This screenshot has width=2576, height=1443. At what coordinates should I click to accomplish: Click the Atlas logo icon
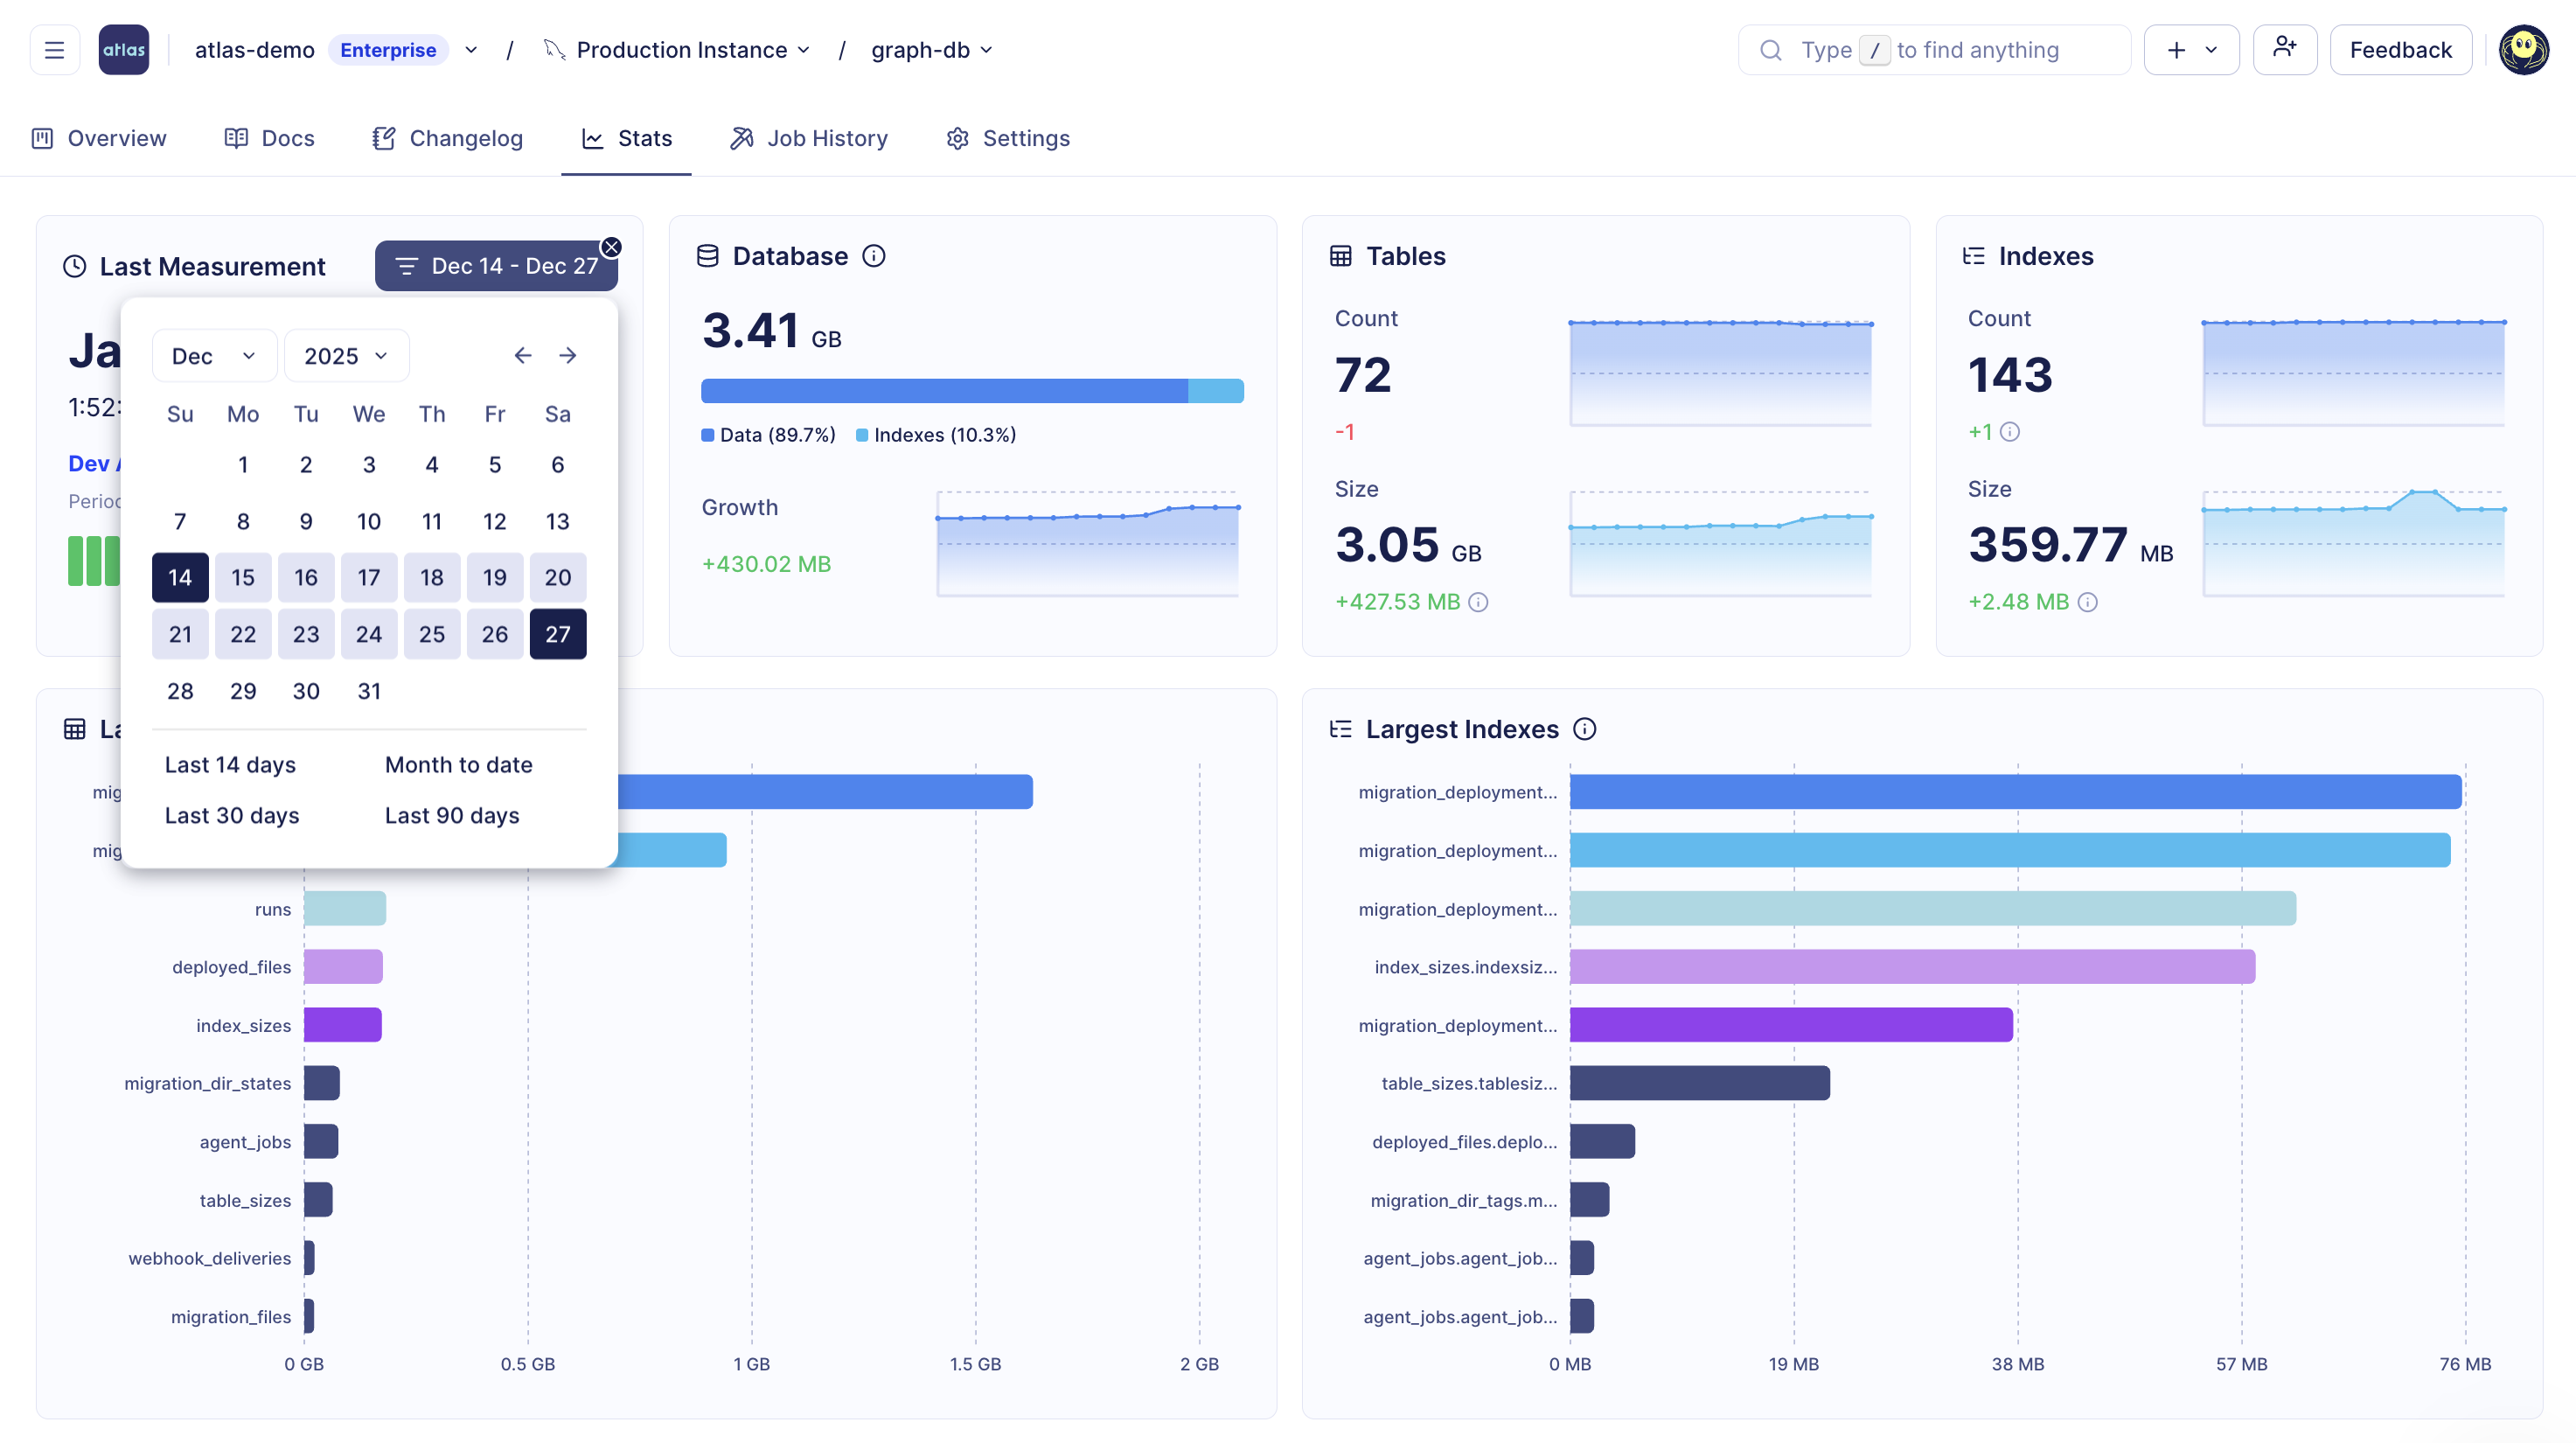[124, 50]
